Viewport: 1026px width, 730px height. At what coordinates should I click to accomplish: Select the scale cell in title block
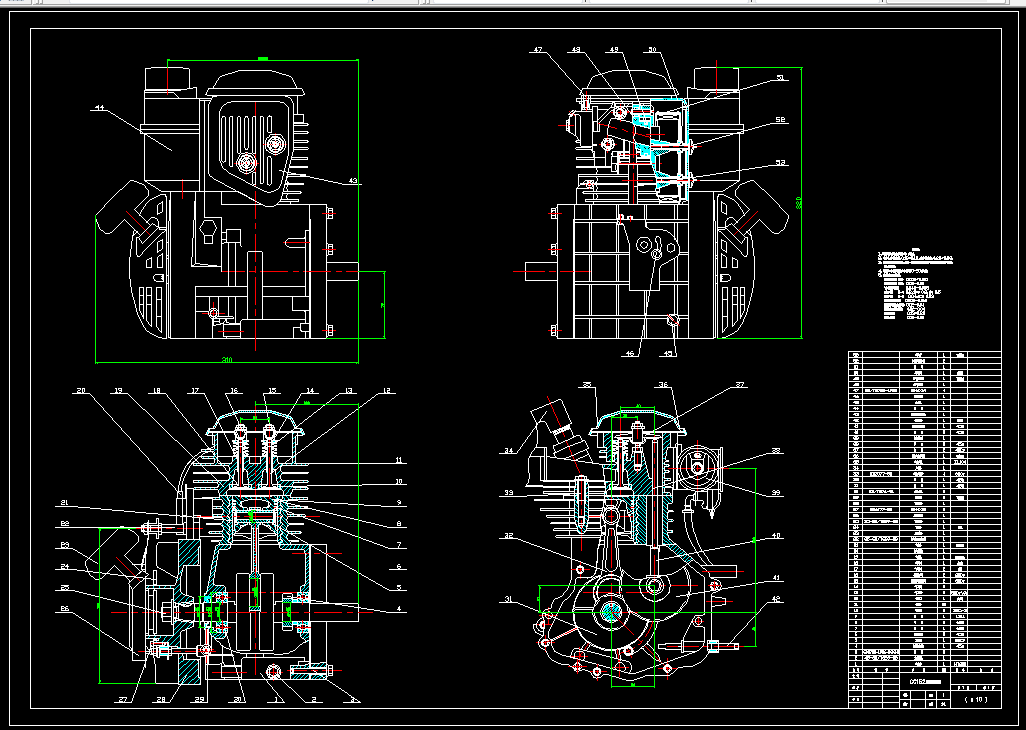(x=976, y=699)
